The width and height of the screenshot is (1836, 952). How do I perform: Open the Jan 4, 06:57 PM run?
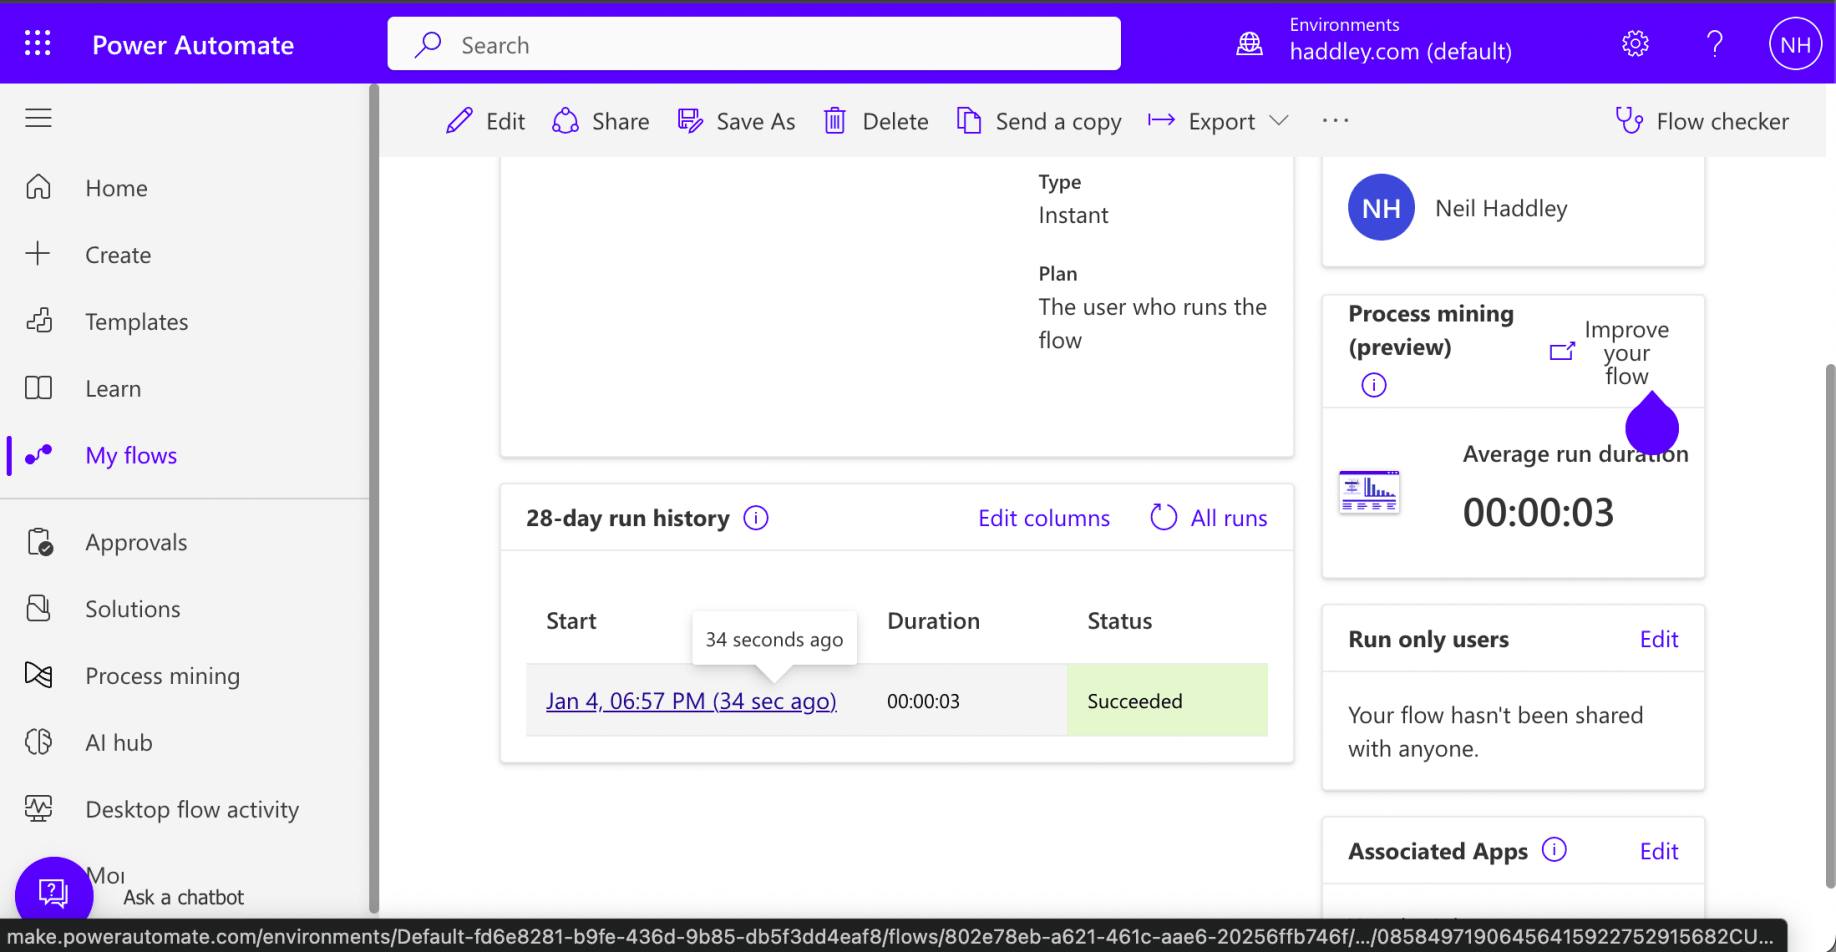pos(691,701)
